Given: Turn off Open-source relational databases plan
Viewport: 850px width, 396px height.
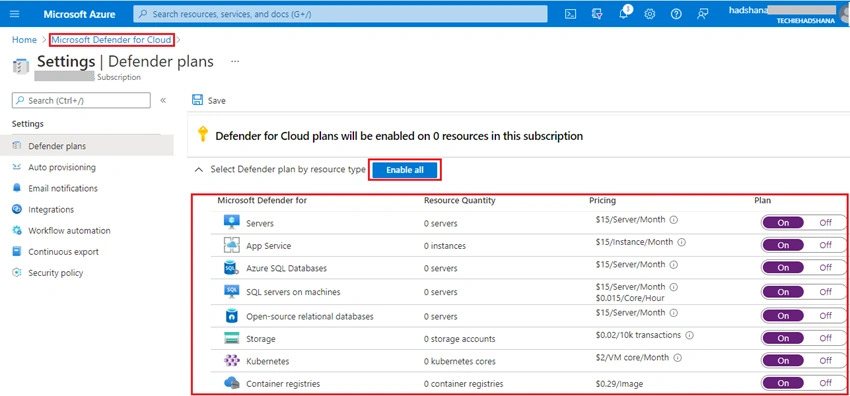Looking at the screenshot, I should pos(825,315).
